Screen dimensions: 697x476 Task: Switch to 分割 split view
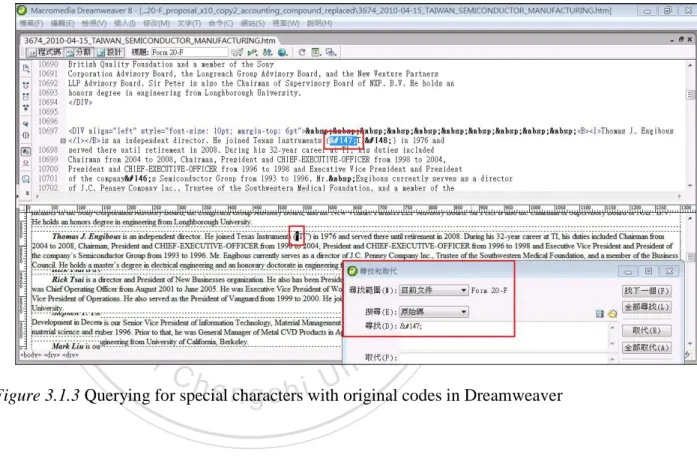pyautogui.click(x=78, y=52)
